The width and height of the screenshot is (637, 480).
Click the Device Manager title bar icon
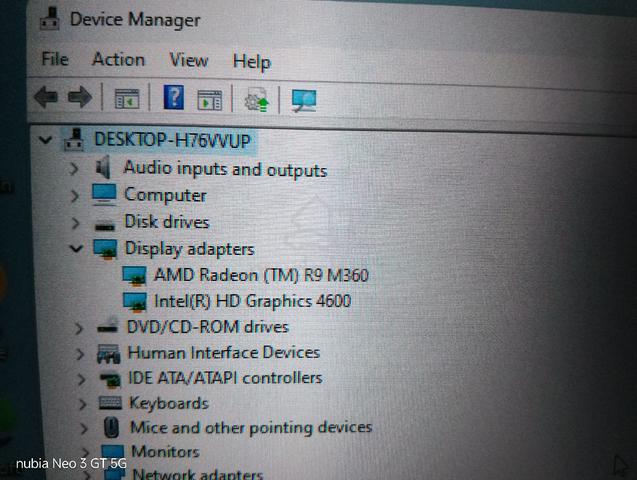[50, 19]
